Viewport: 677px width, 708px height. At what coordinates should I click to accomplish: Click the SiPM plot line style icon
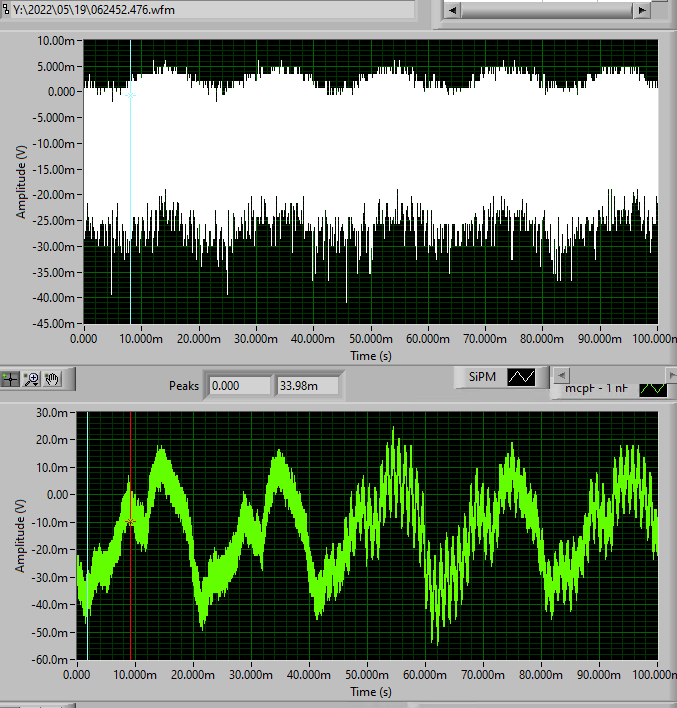coord(522,377)
